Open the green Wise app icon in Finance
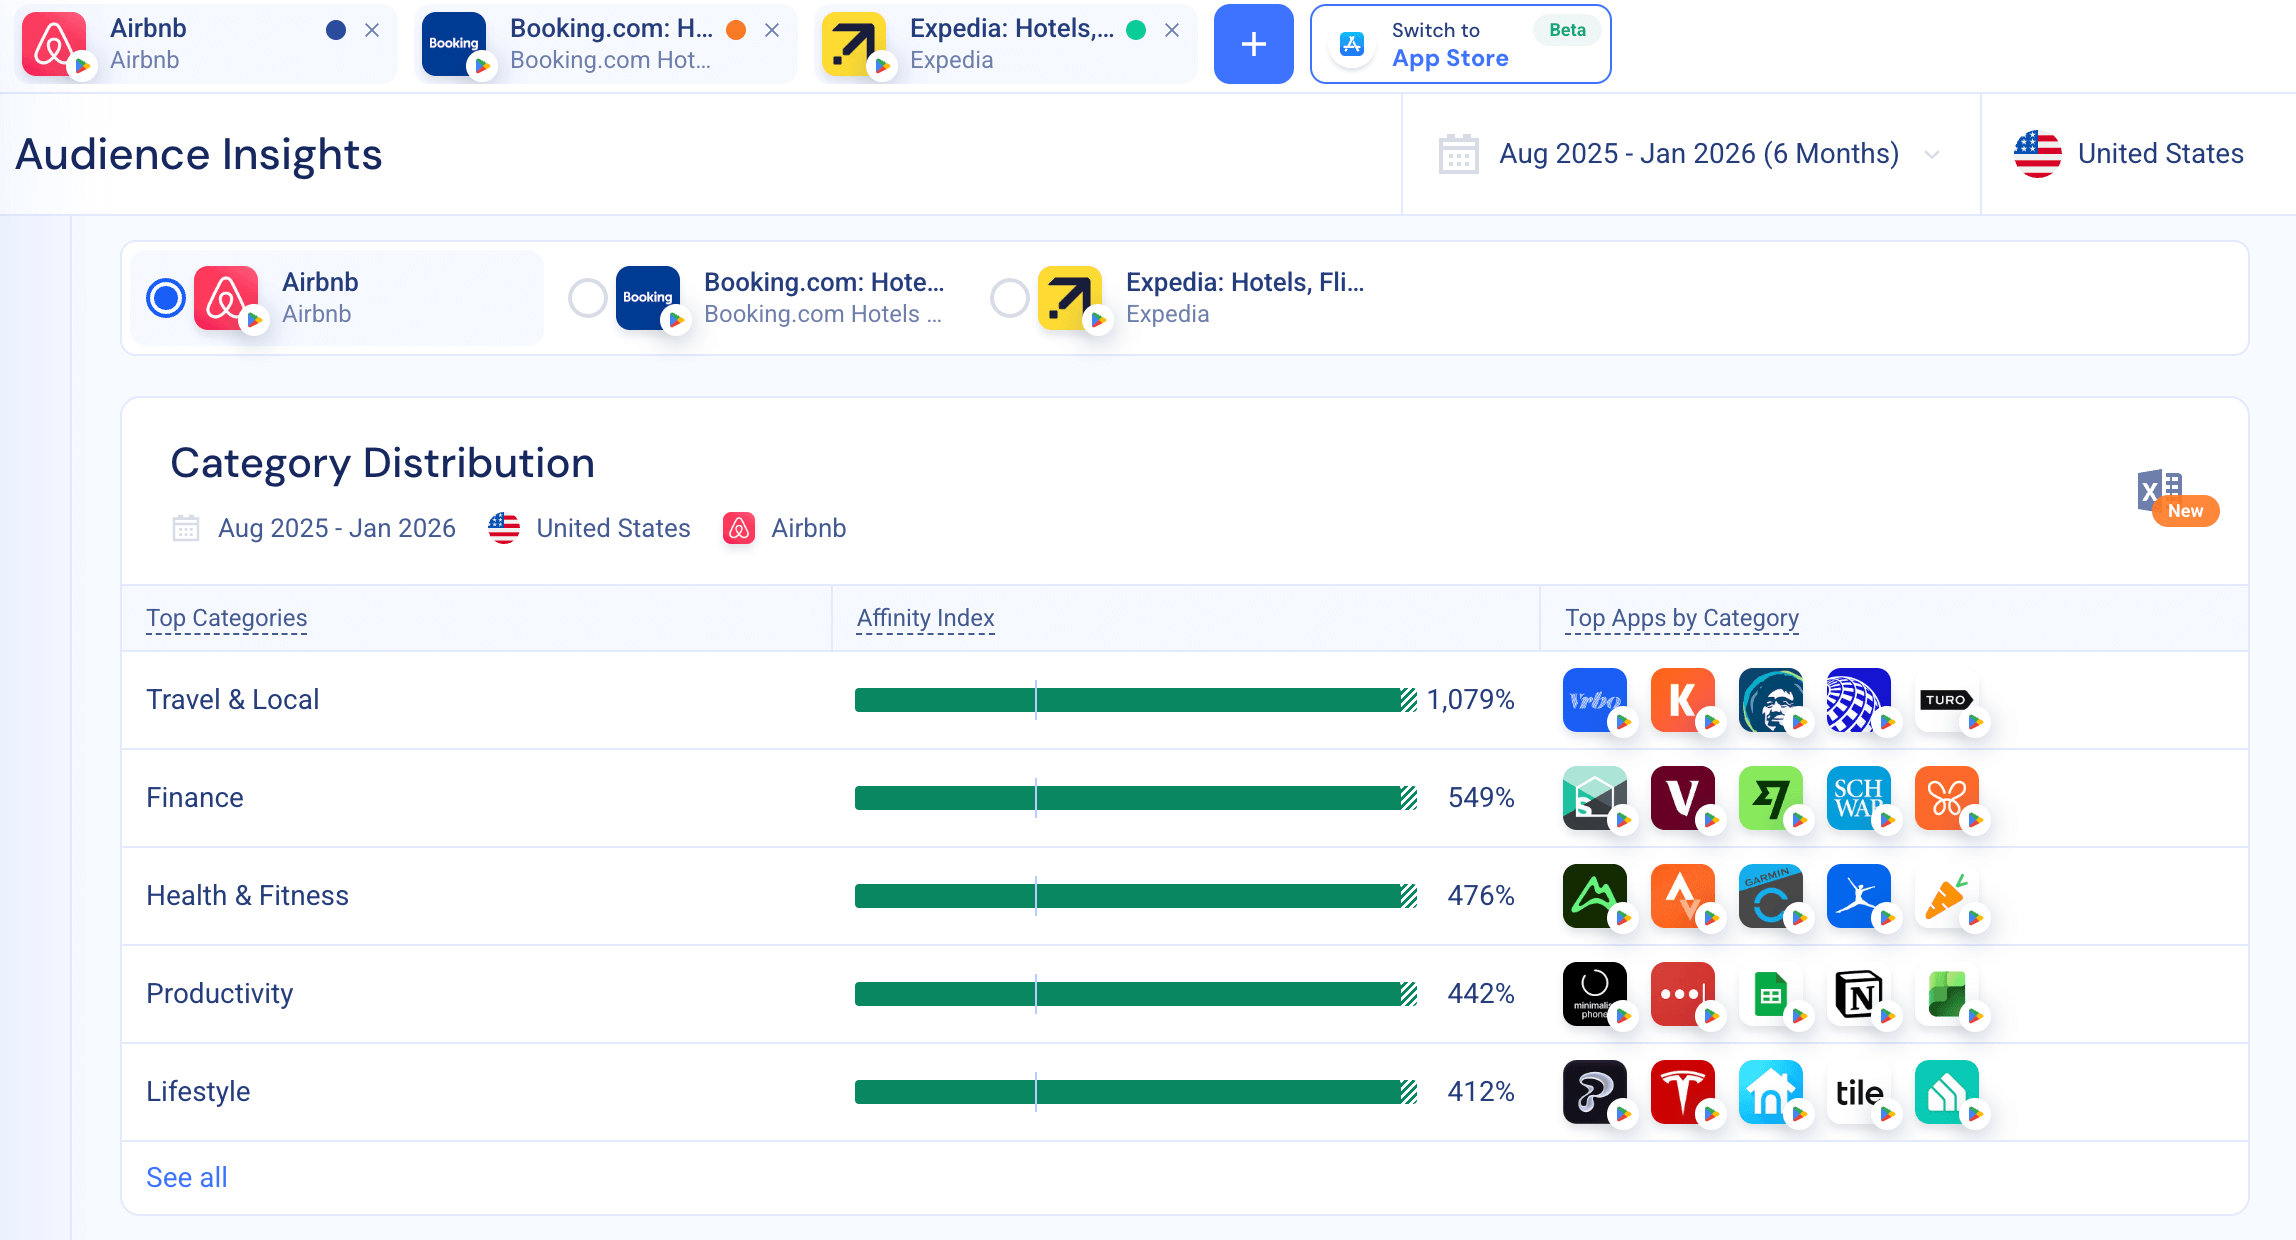Image resolution: width=2296 pixels, height=1240 pixels. (x=1770, y=798)
